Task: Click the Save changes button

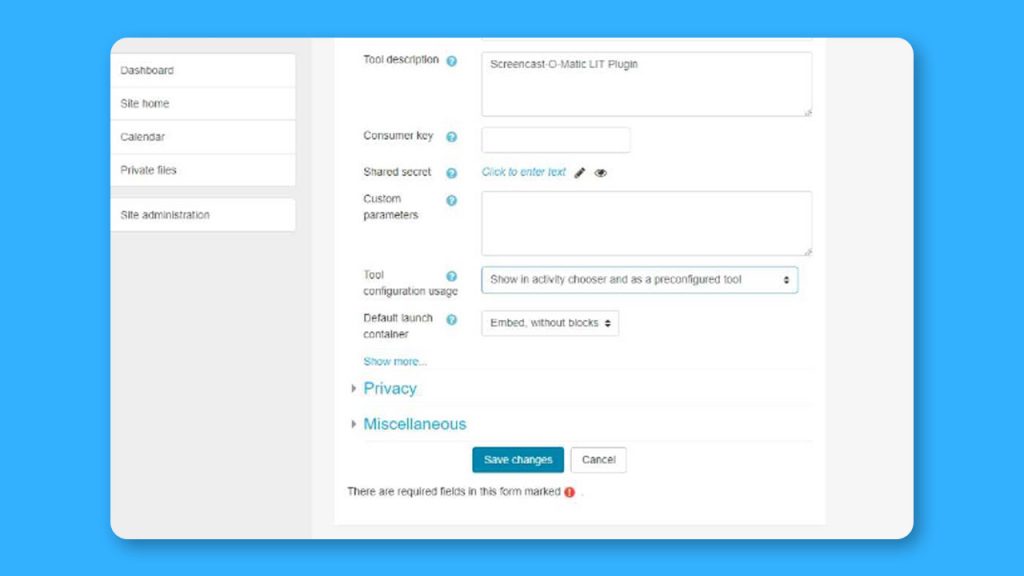Action: point(517,459)
